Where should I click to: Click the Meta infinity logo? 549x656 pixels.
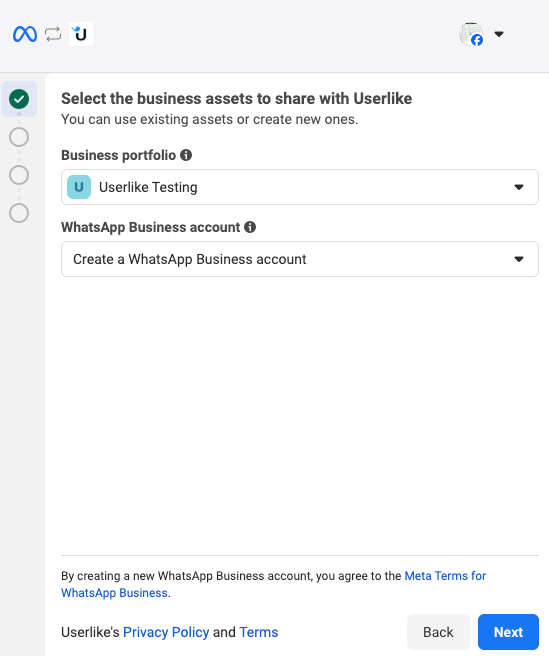(x=25, y=34)
